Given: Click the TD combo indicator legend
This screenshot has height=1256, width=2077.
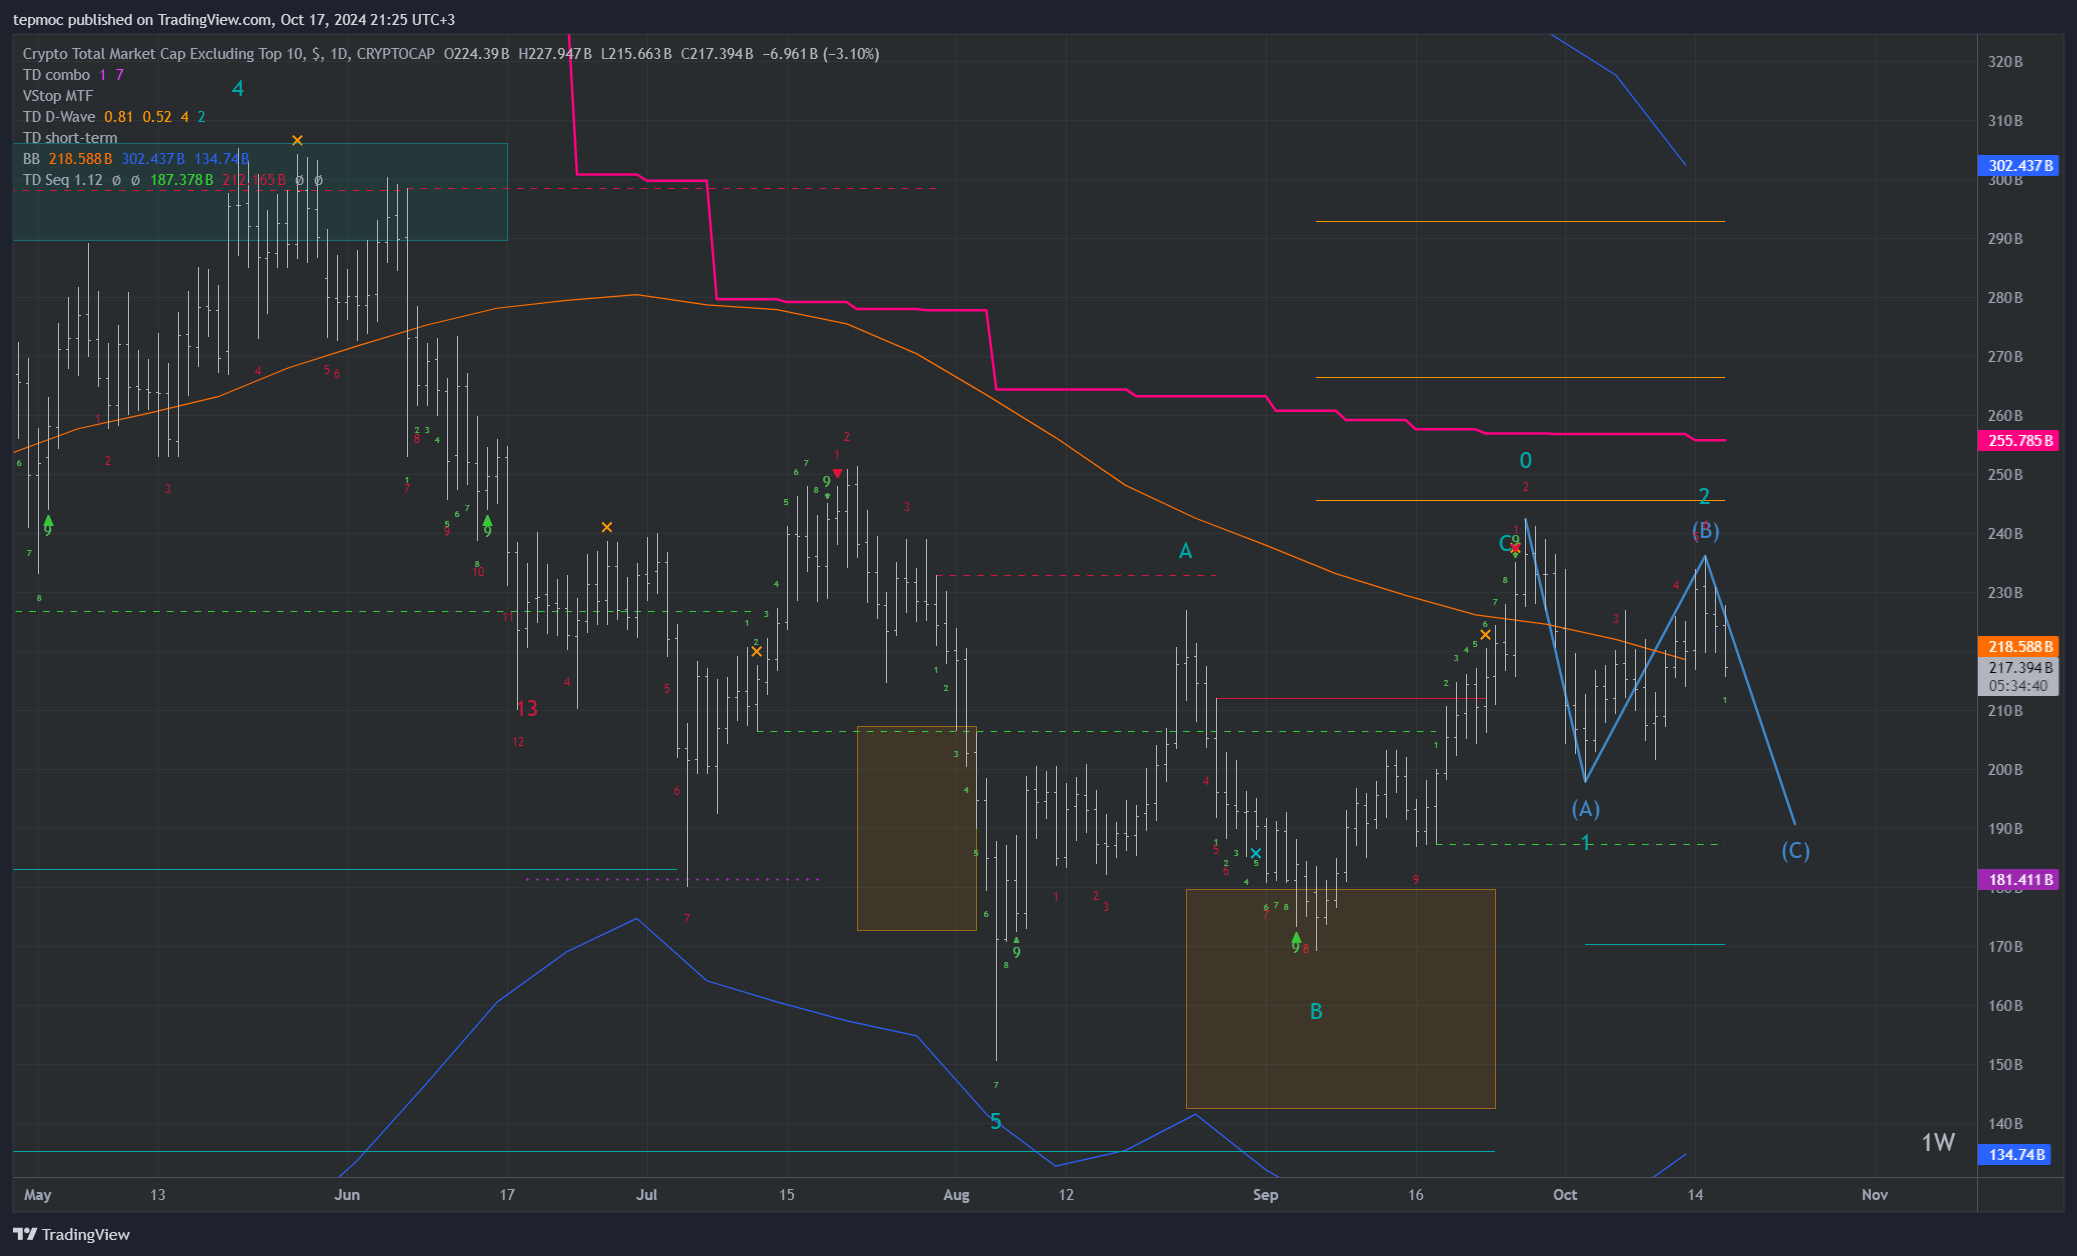Looking at the screenshot, I should [x=73, y=75].
